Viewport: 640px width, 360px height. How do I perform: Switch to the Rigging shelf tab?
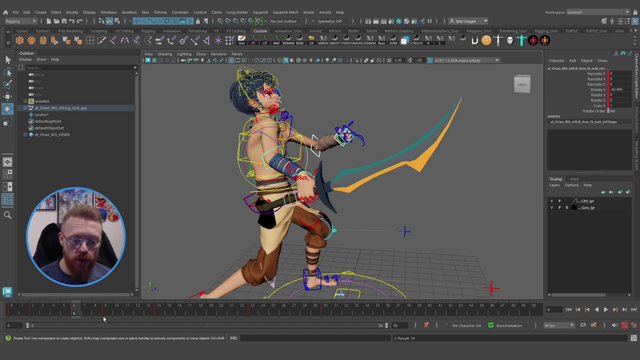point(148,31)
